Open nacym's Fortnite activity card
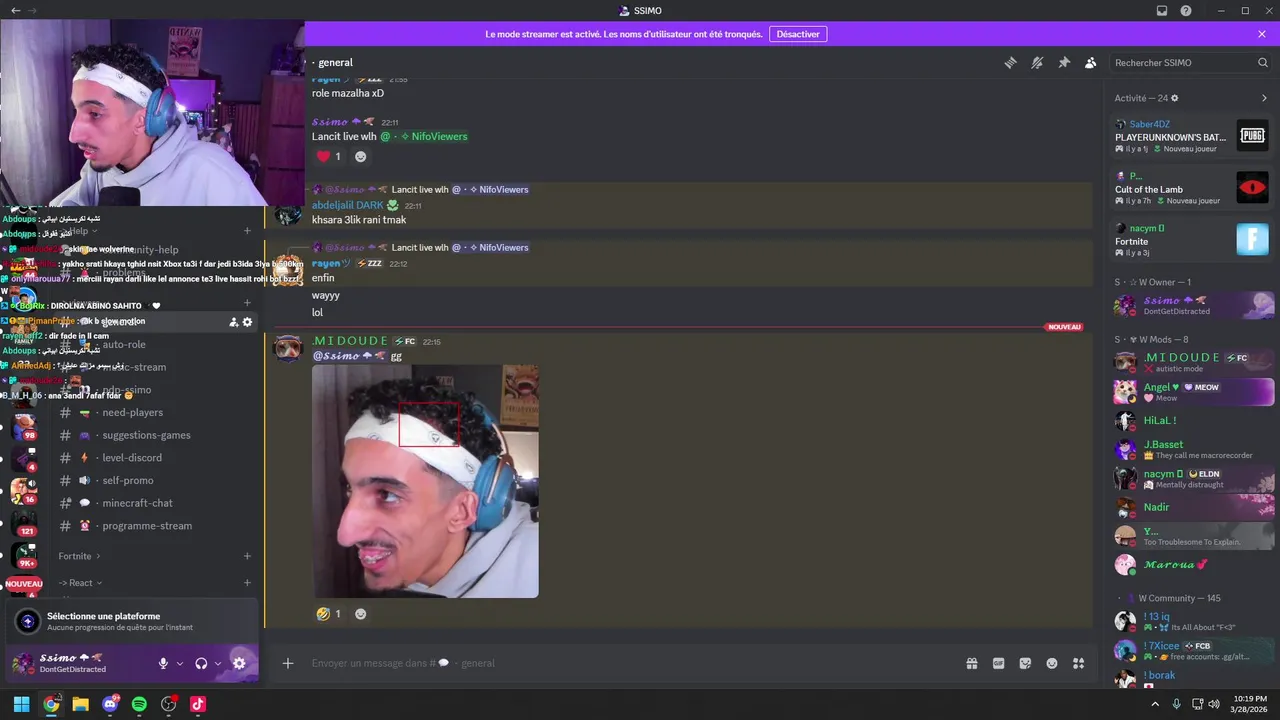This screenshot has width=1280, height=720. (x=1192, y=240)
